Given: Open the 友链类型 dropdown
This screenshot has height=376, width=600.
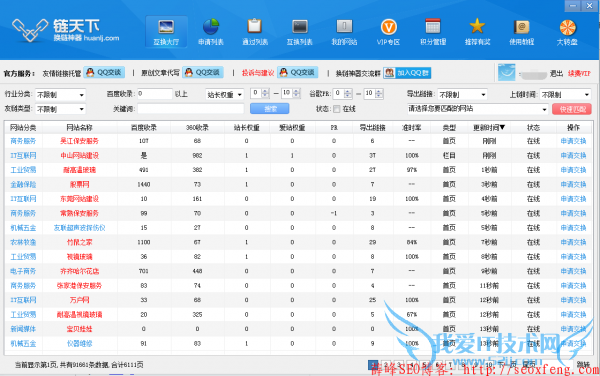Looking at the screenshot, I should point(60,109).
